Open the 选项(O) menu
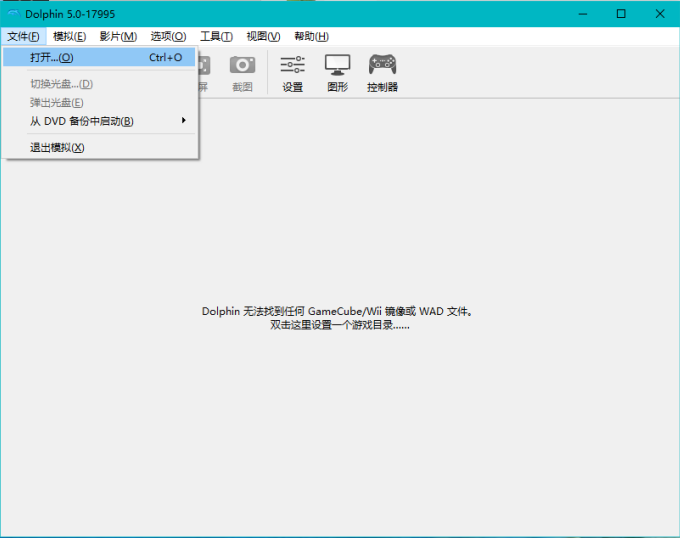The height and width of the screenshot is (538, 680). [168, 36]
